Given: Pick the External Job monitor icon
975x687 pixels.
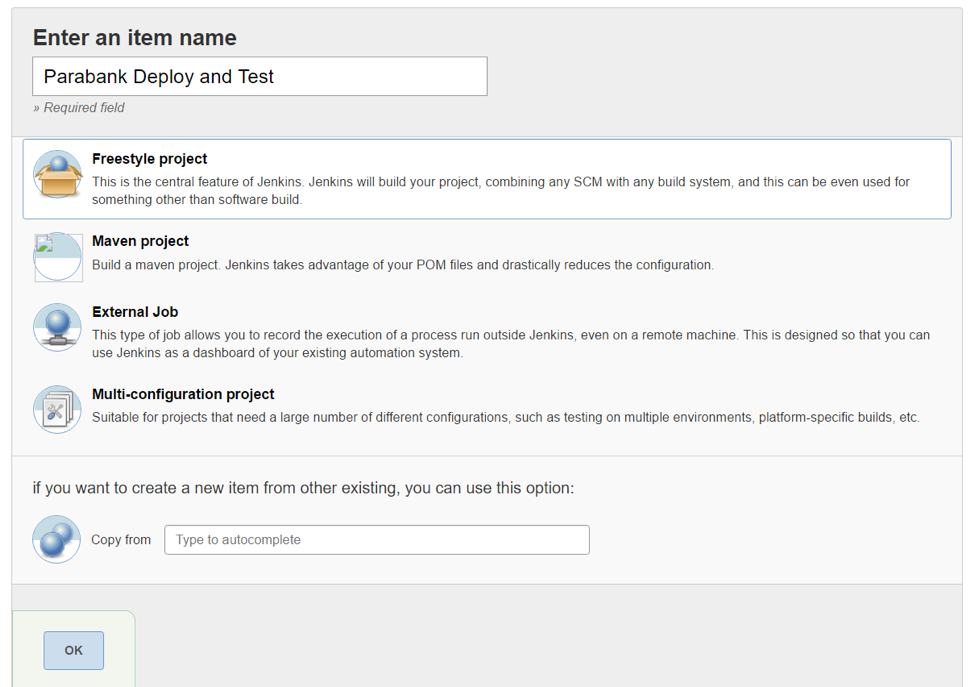Looking at the screenshot, I should coord(57,327).
